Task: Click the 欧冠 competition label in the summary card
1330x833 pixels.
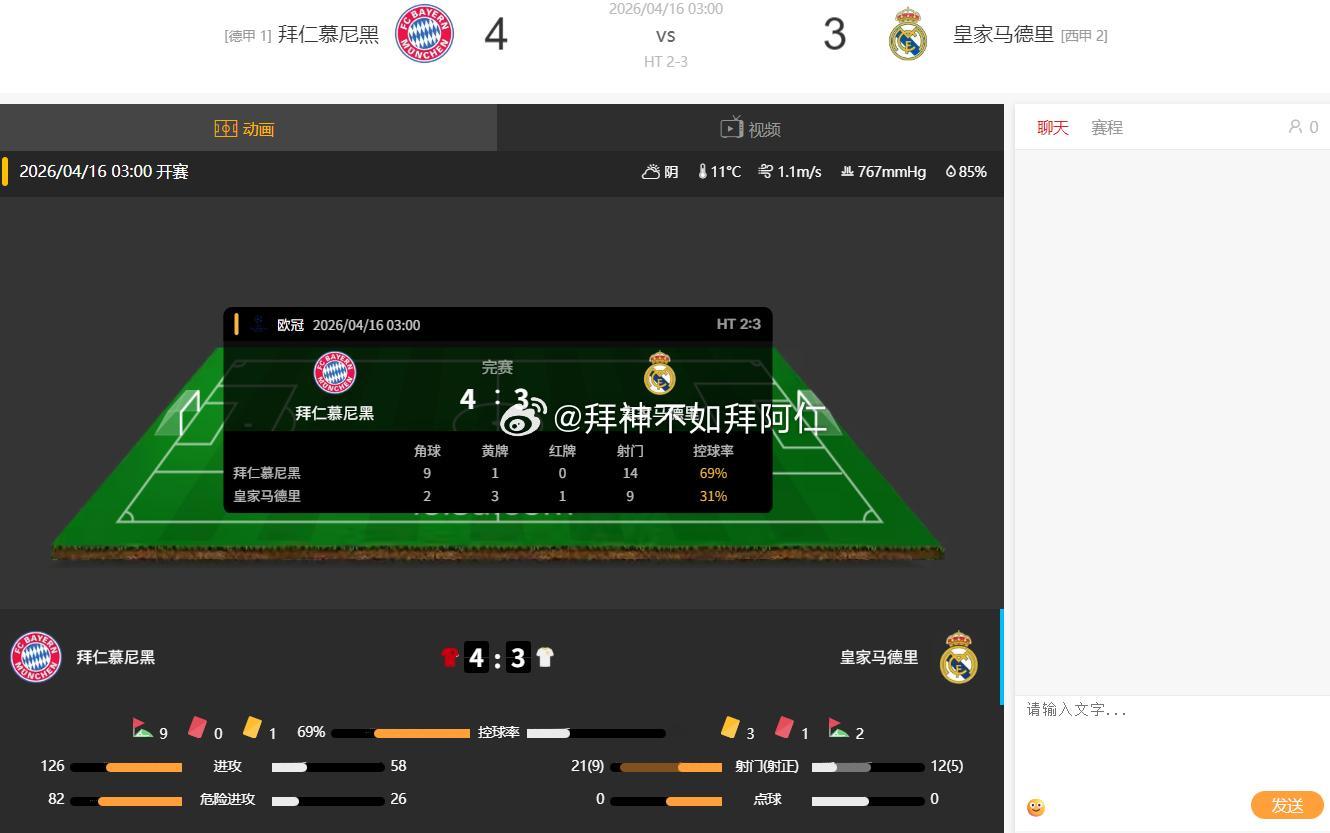Action: (291, 325)
